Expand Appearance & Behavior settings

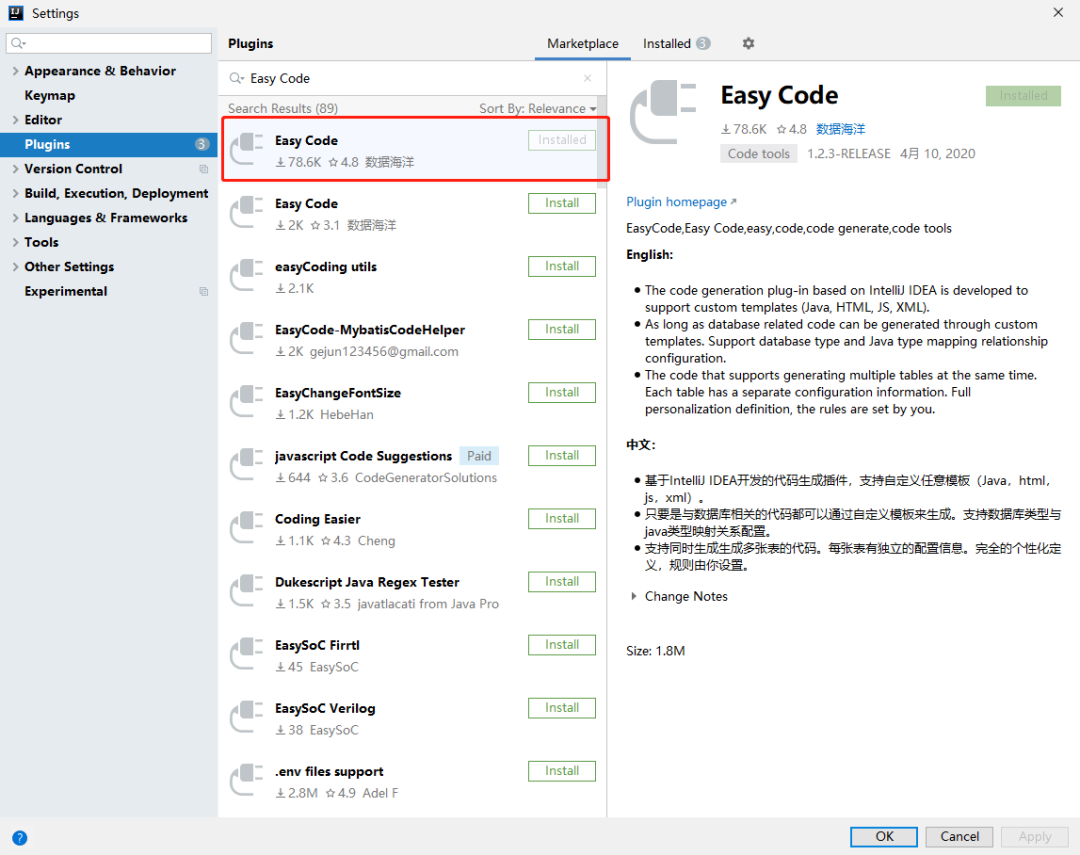coord(15,71)
